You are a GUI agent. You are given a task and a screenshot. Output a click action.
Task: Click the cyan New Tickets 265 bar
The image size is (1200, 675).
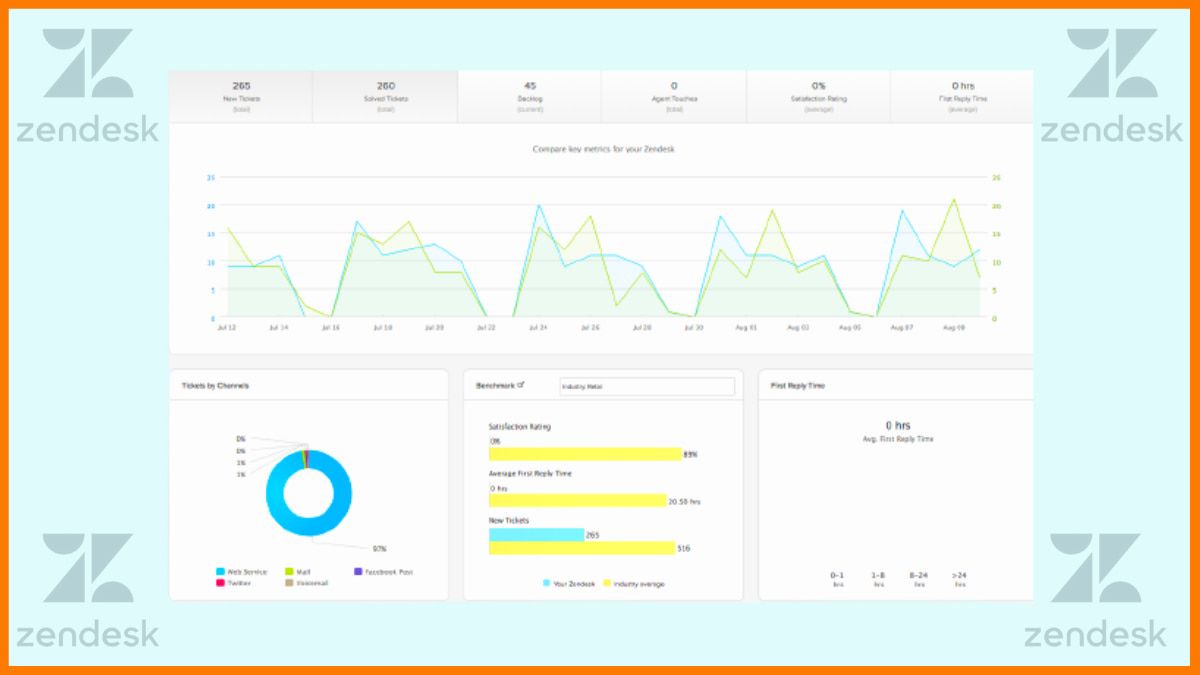[x=536, y=535]
